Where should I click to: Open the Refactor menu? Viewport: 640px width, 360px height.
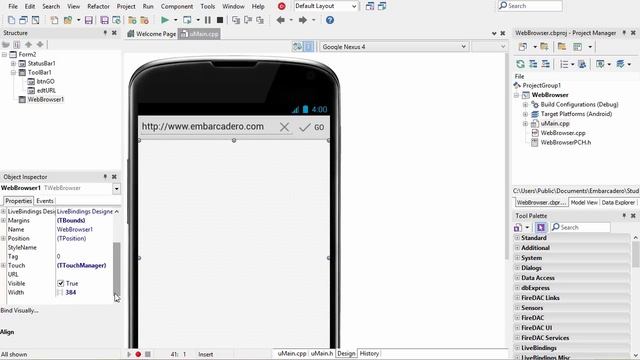(98, 7)
